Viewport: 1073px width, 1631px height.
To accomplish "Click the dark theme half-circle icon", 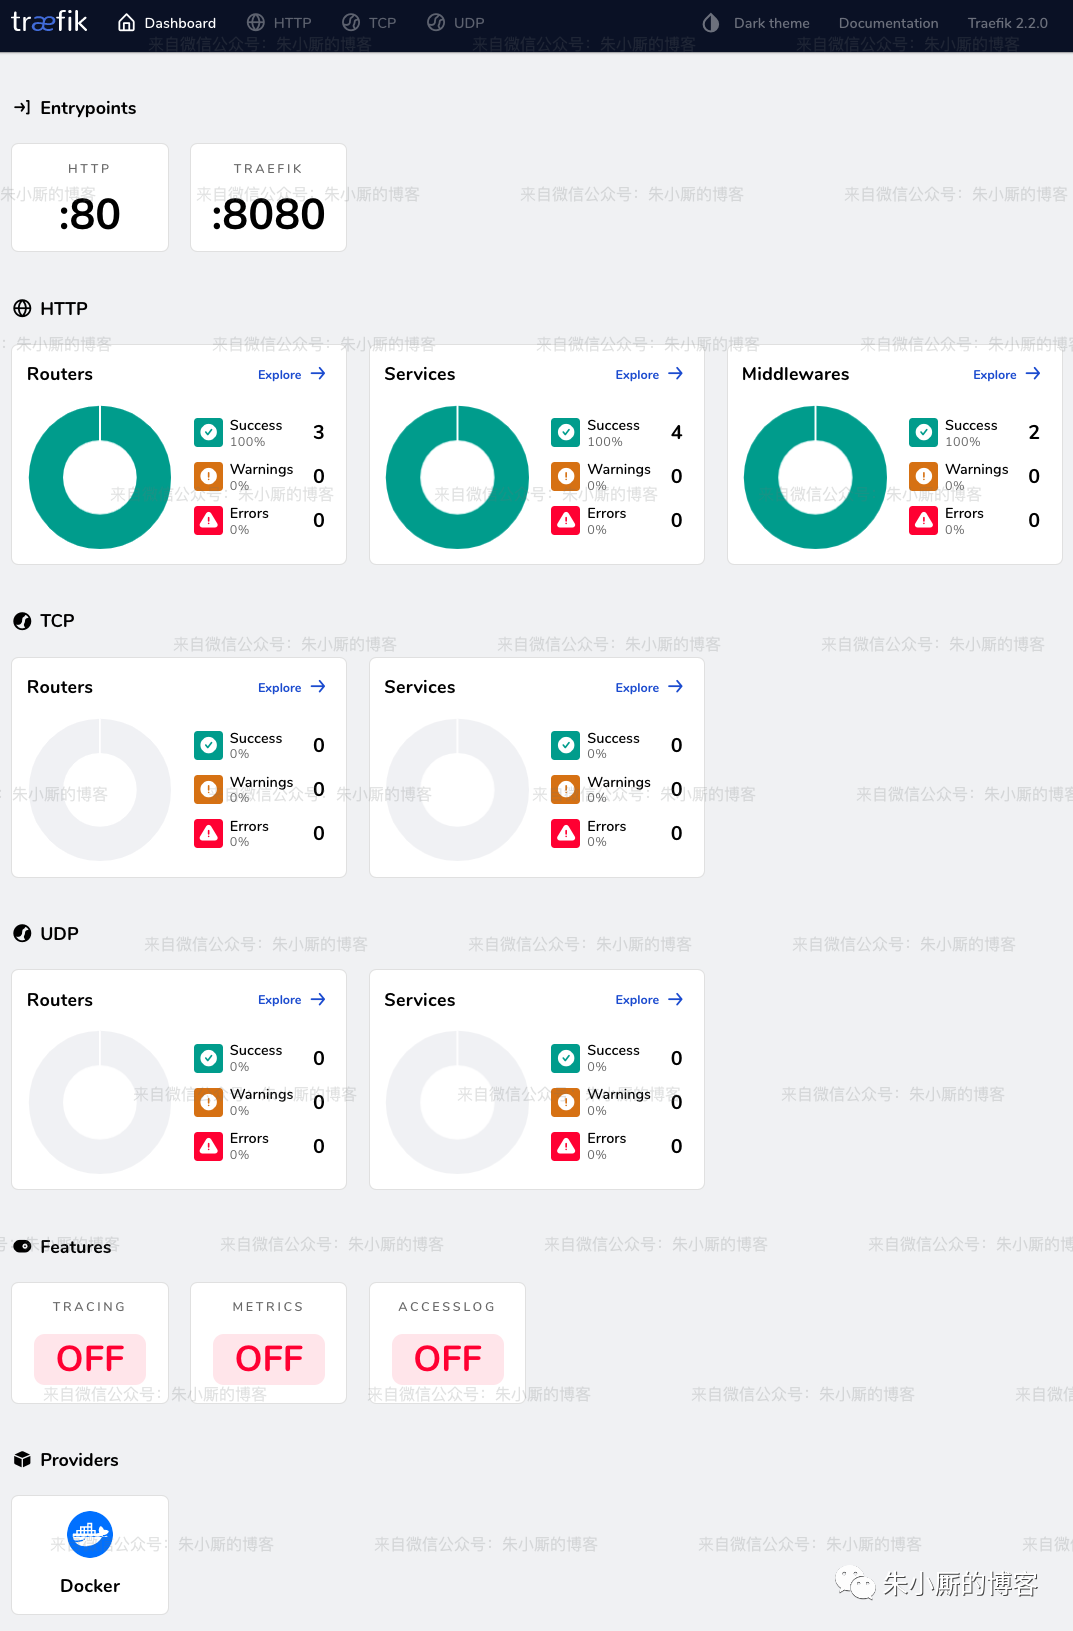I will 711,23.
